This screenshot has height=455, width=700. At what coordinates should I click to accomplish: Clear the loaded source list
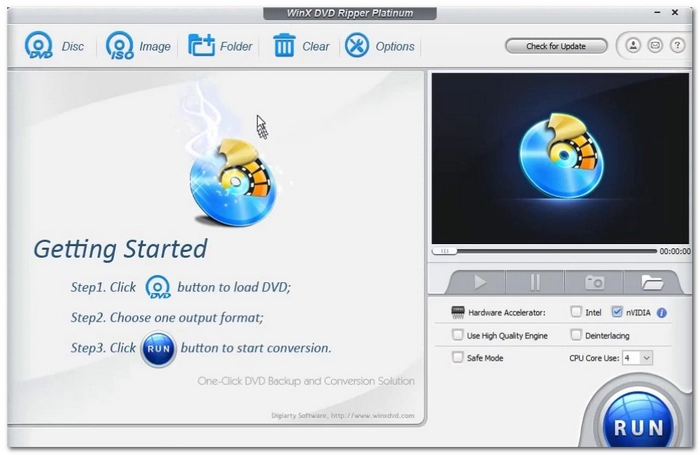click(x=301, y=46)
